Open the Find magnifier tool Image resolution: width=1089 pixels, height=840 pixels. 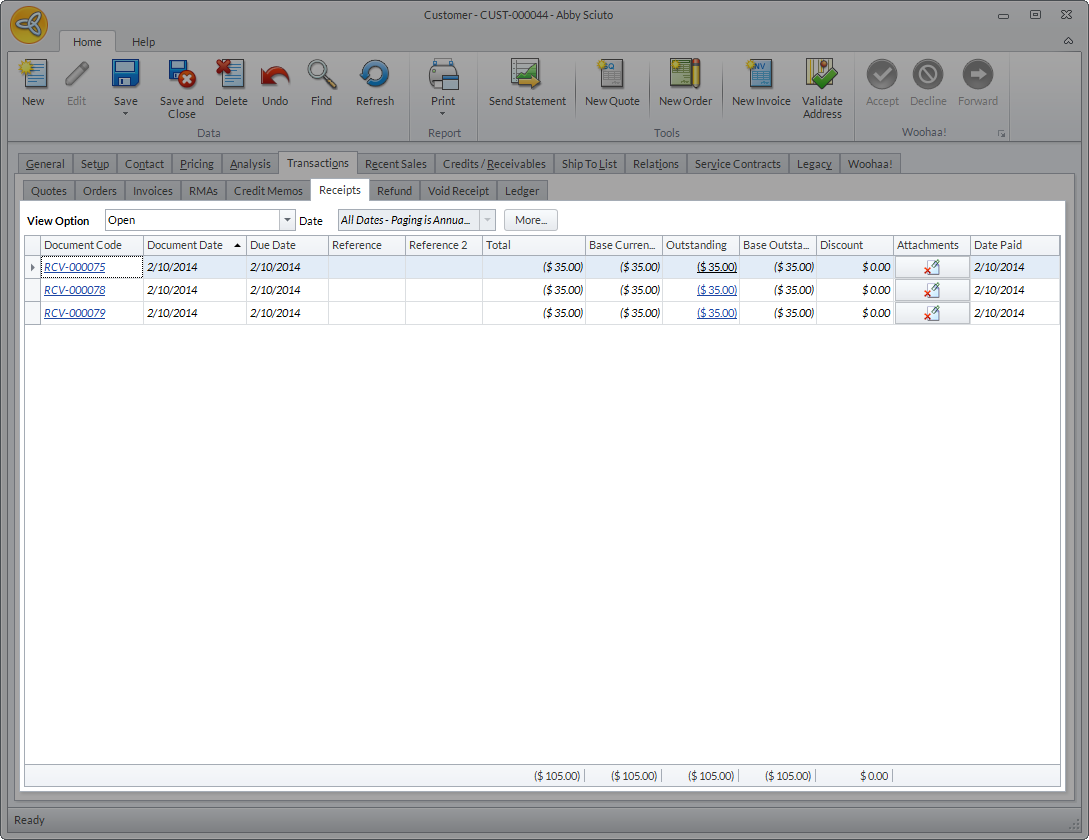[321, 76]
